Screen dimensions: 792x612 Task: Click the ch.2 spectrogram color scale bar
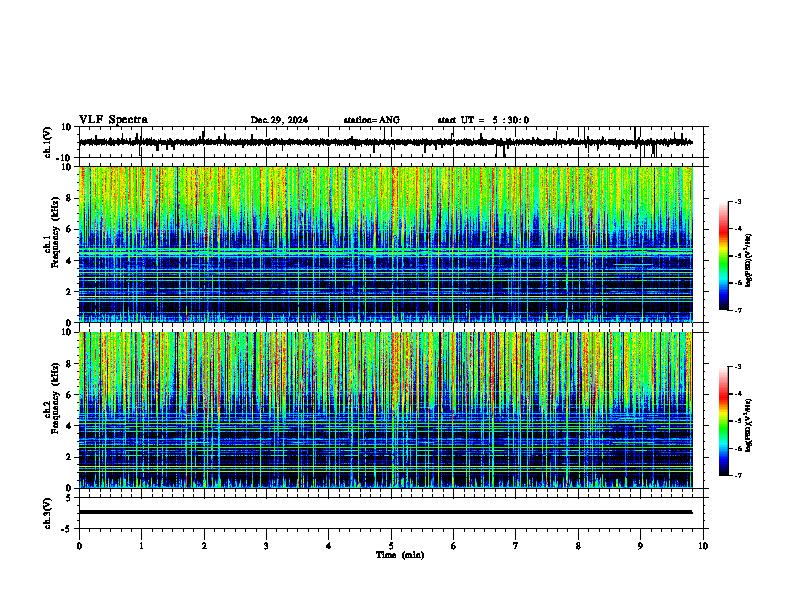pos(723,421)
